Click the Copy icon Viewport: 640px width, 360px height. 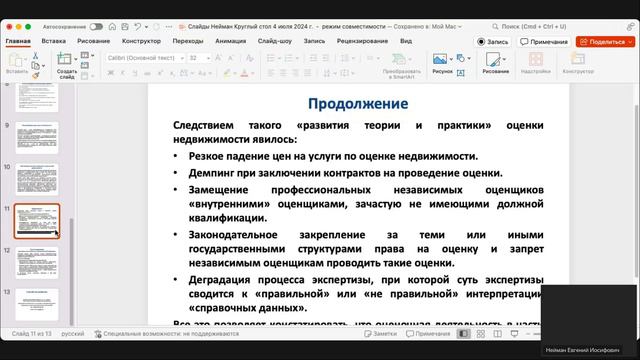36,66
